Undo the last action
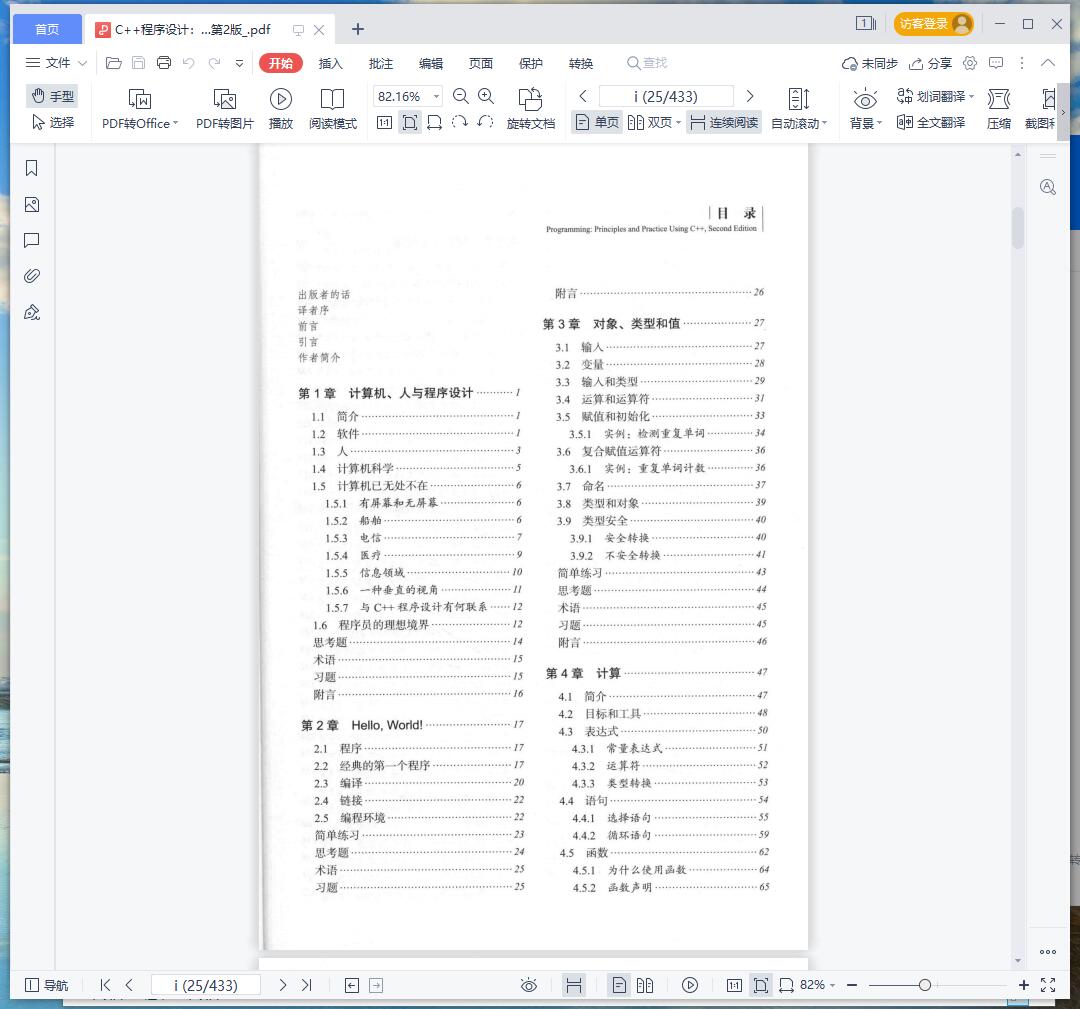Screen dimensions: 1080x1009 point(189,63)
